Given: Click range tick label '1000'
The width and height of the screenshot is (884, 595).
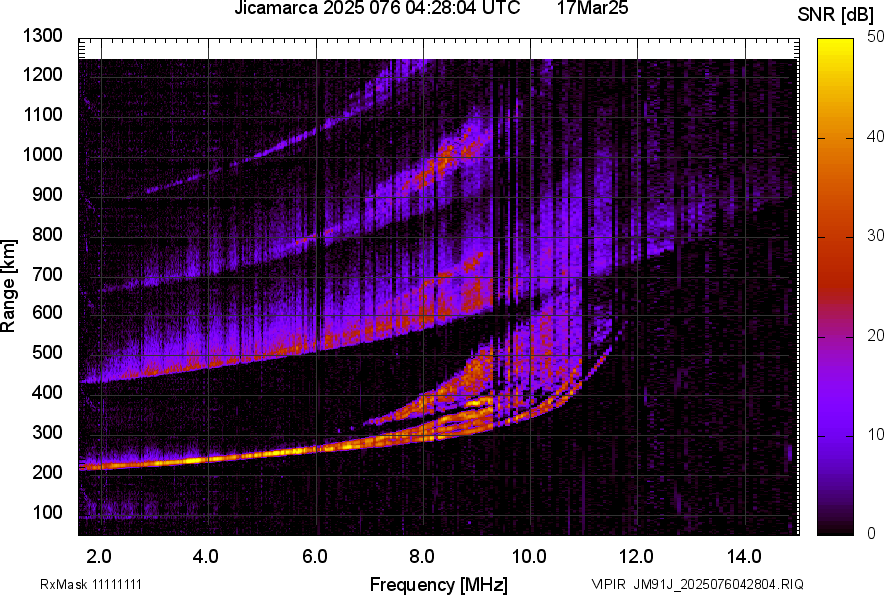Looking at the screenshot, I should (x=42, y=154).
